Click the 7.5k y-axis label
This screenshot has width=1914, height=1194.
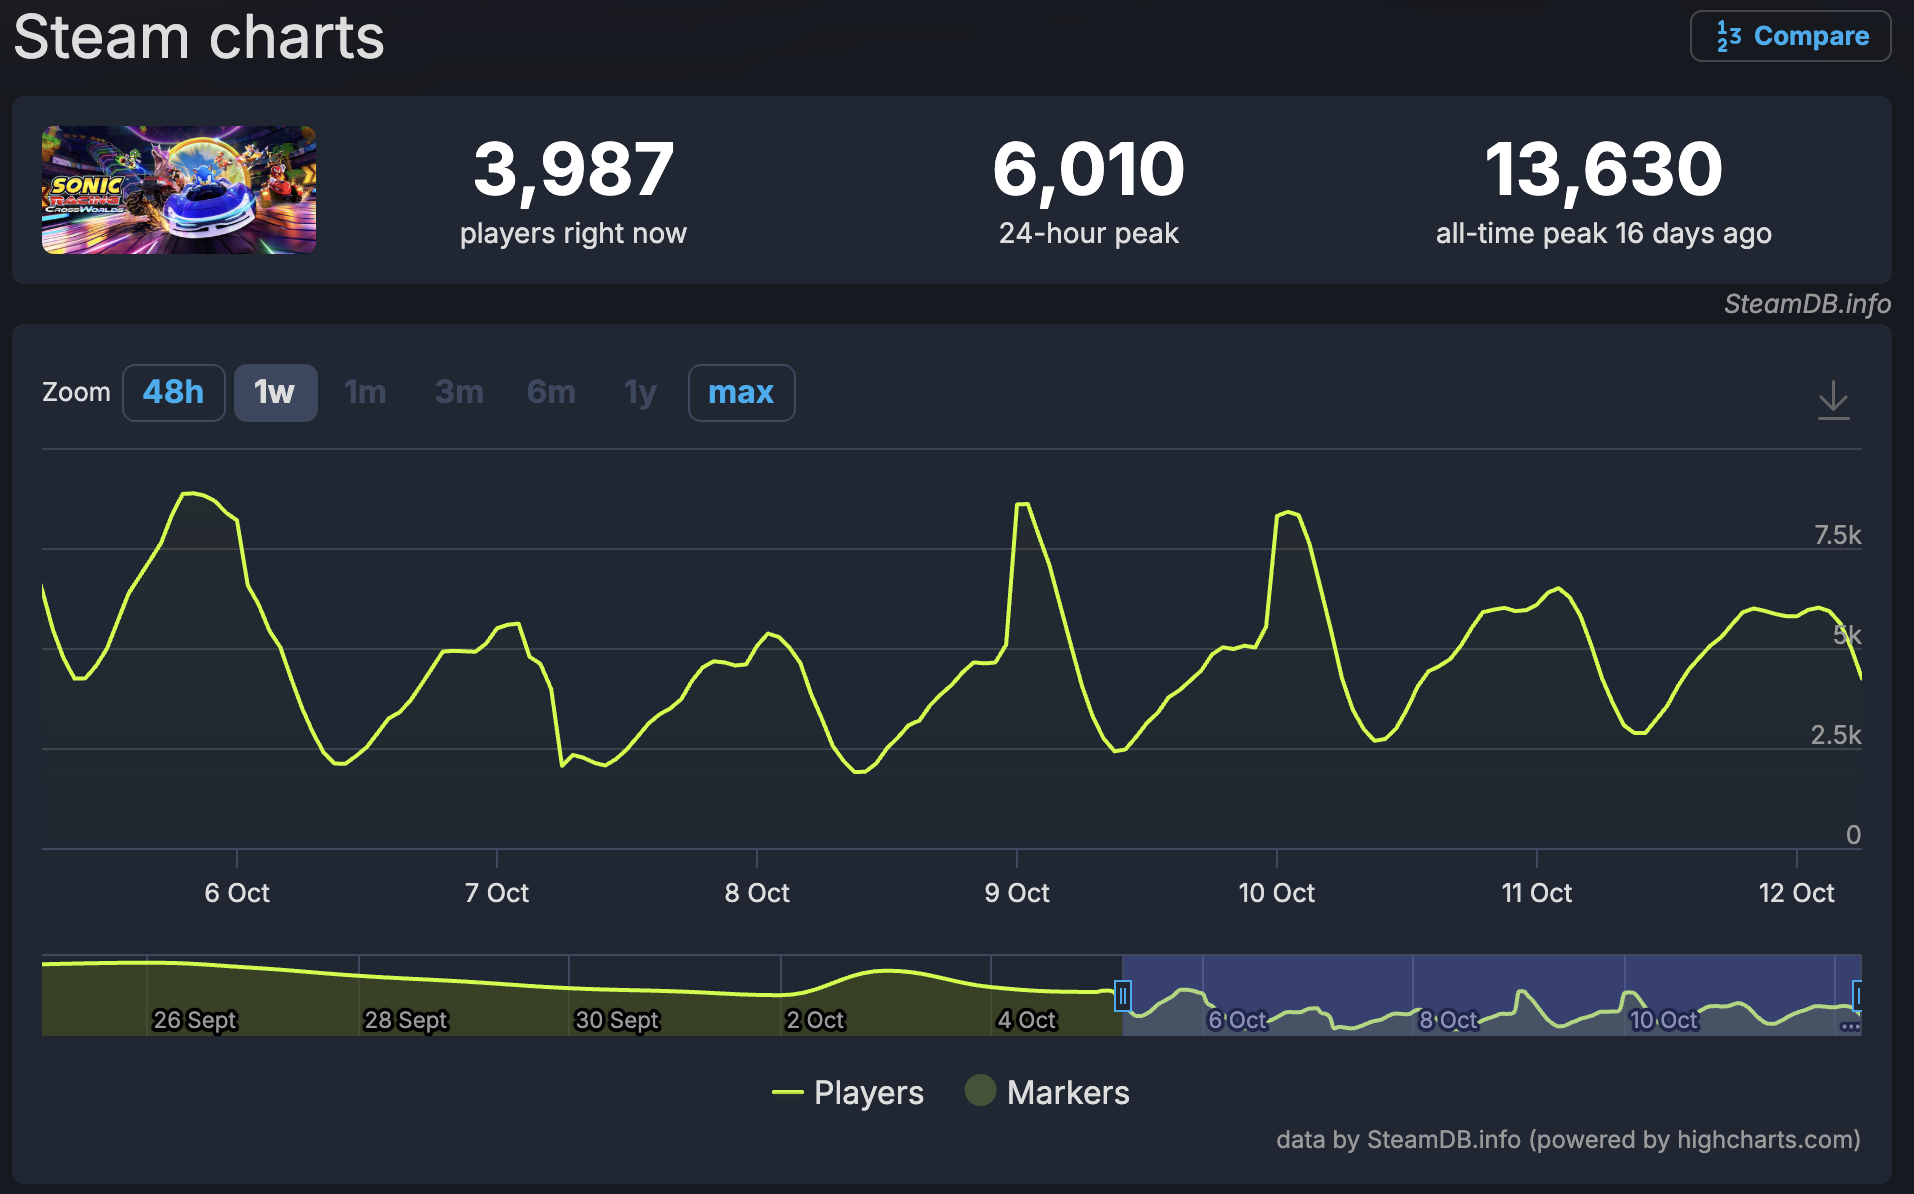1838,535
